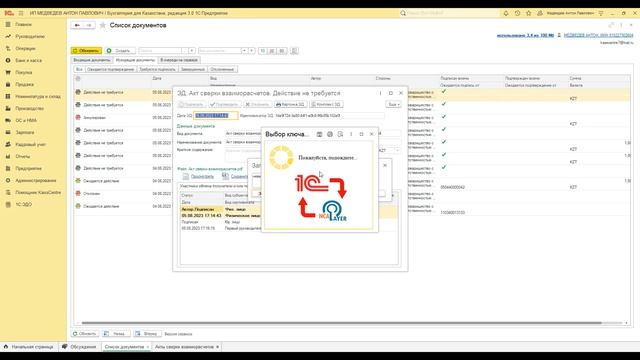Expand search field dropdown in list toolbar
Viewport: 640px width, 360px height.
191,51
